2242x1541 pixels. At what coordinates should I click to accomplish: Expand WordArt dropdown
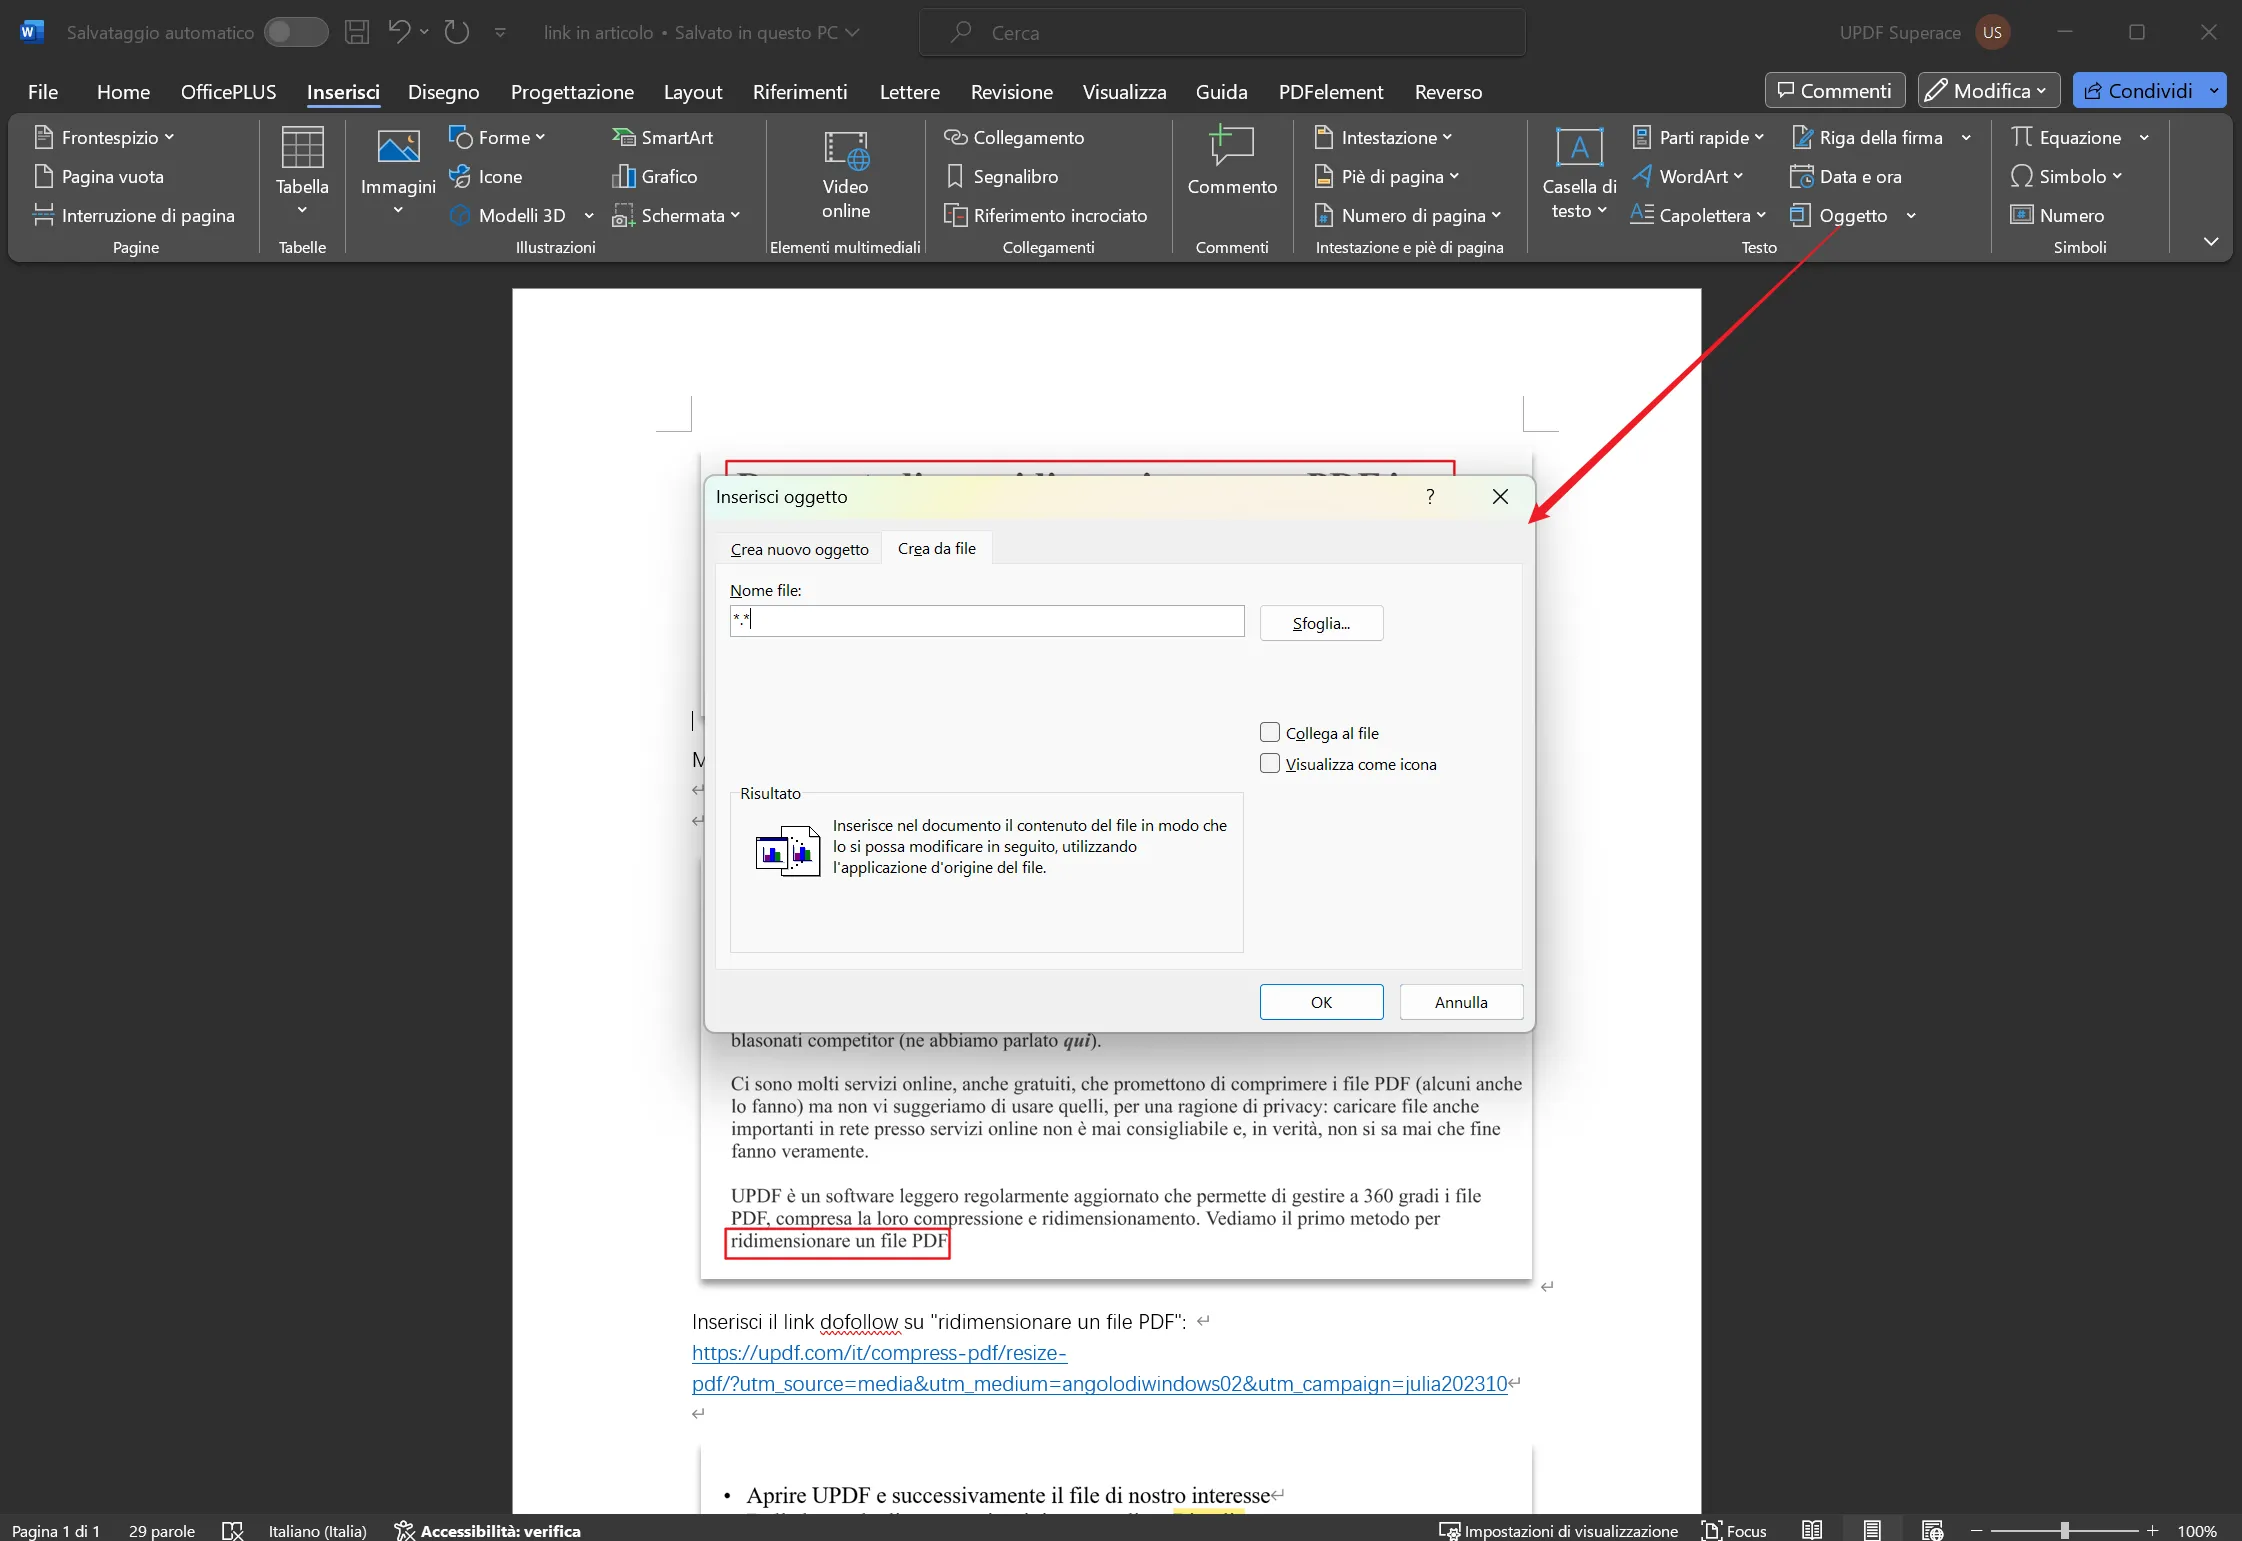coord(1738,176)
